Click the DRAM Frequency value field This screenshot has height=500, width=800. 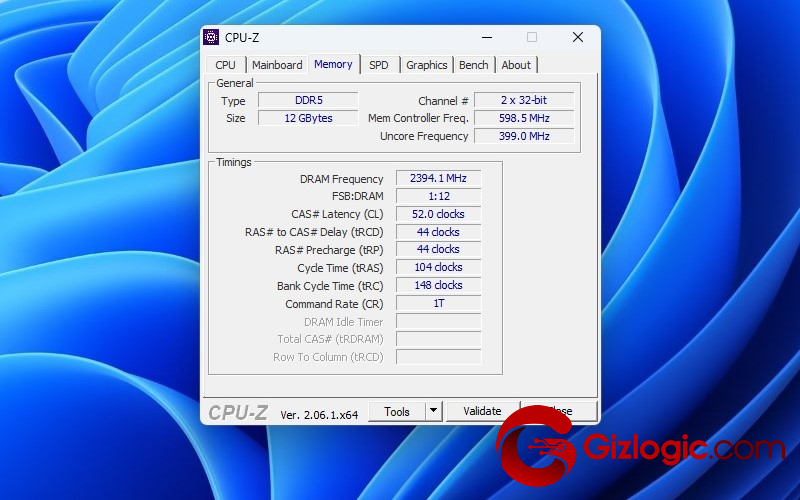point(438,178)
